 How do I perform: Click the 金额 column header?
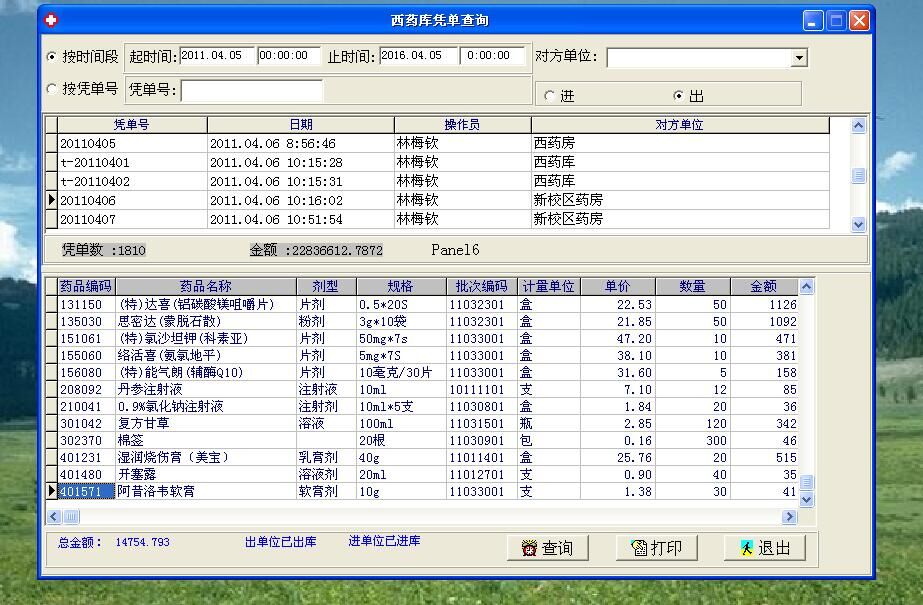764,286
